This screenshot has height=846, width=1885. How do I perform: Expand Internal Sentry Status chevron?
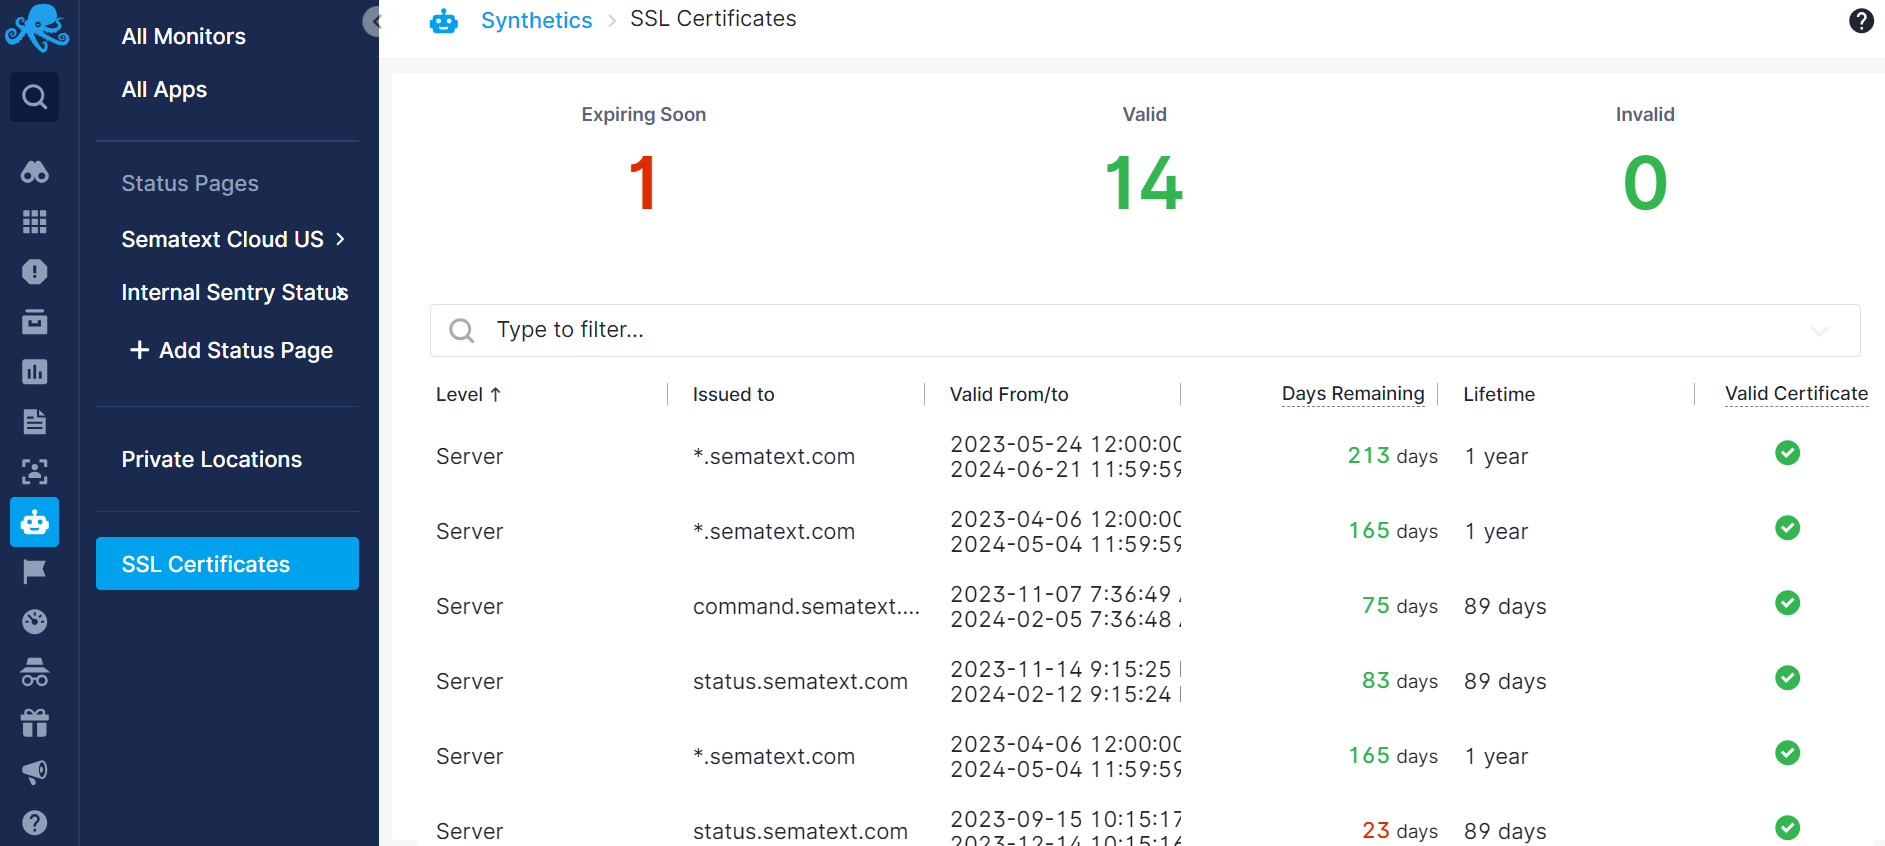pos(343,292)
